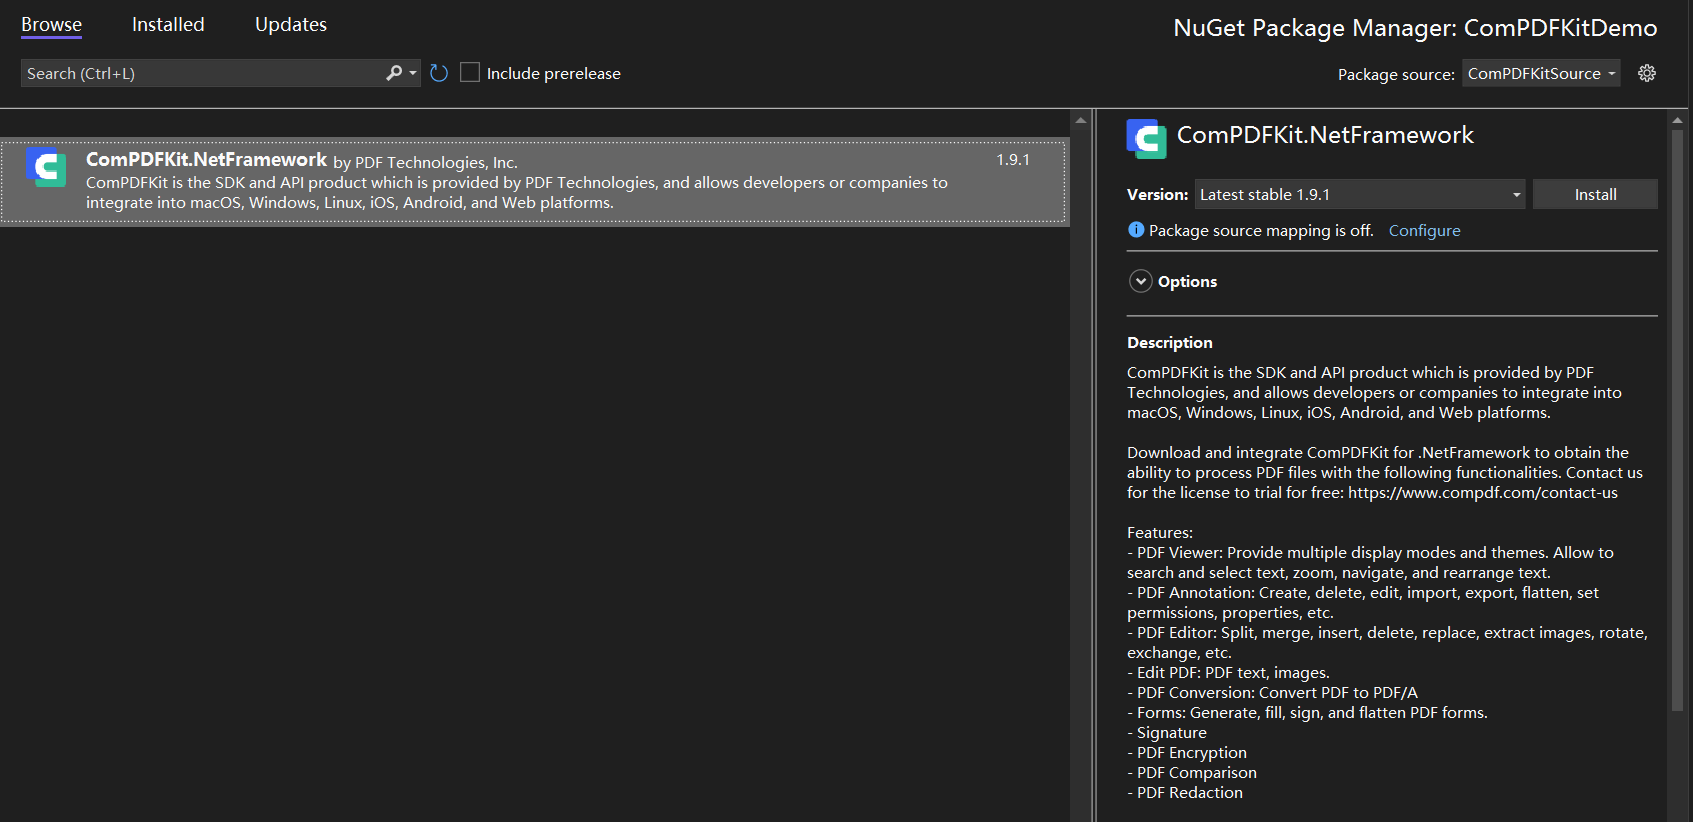
Task: Enable Include prerelease checkbox
Action: [x=470, y=73]
